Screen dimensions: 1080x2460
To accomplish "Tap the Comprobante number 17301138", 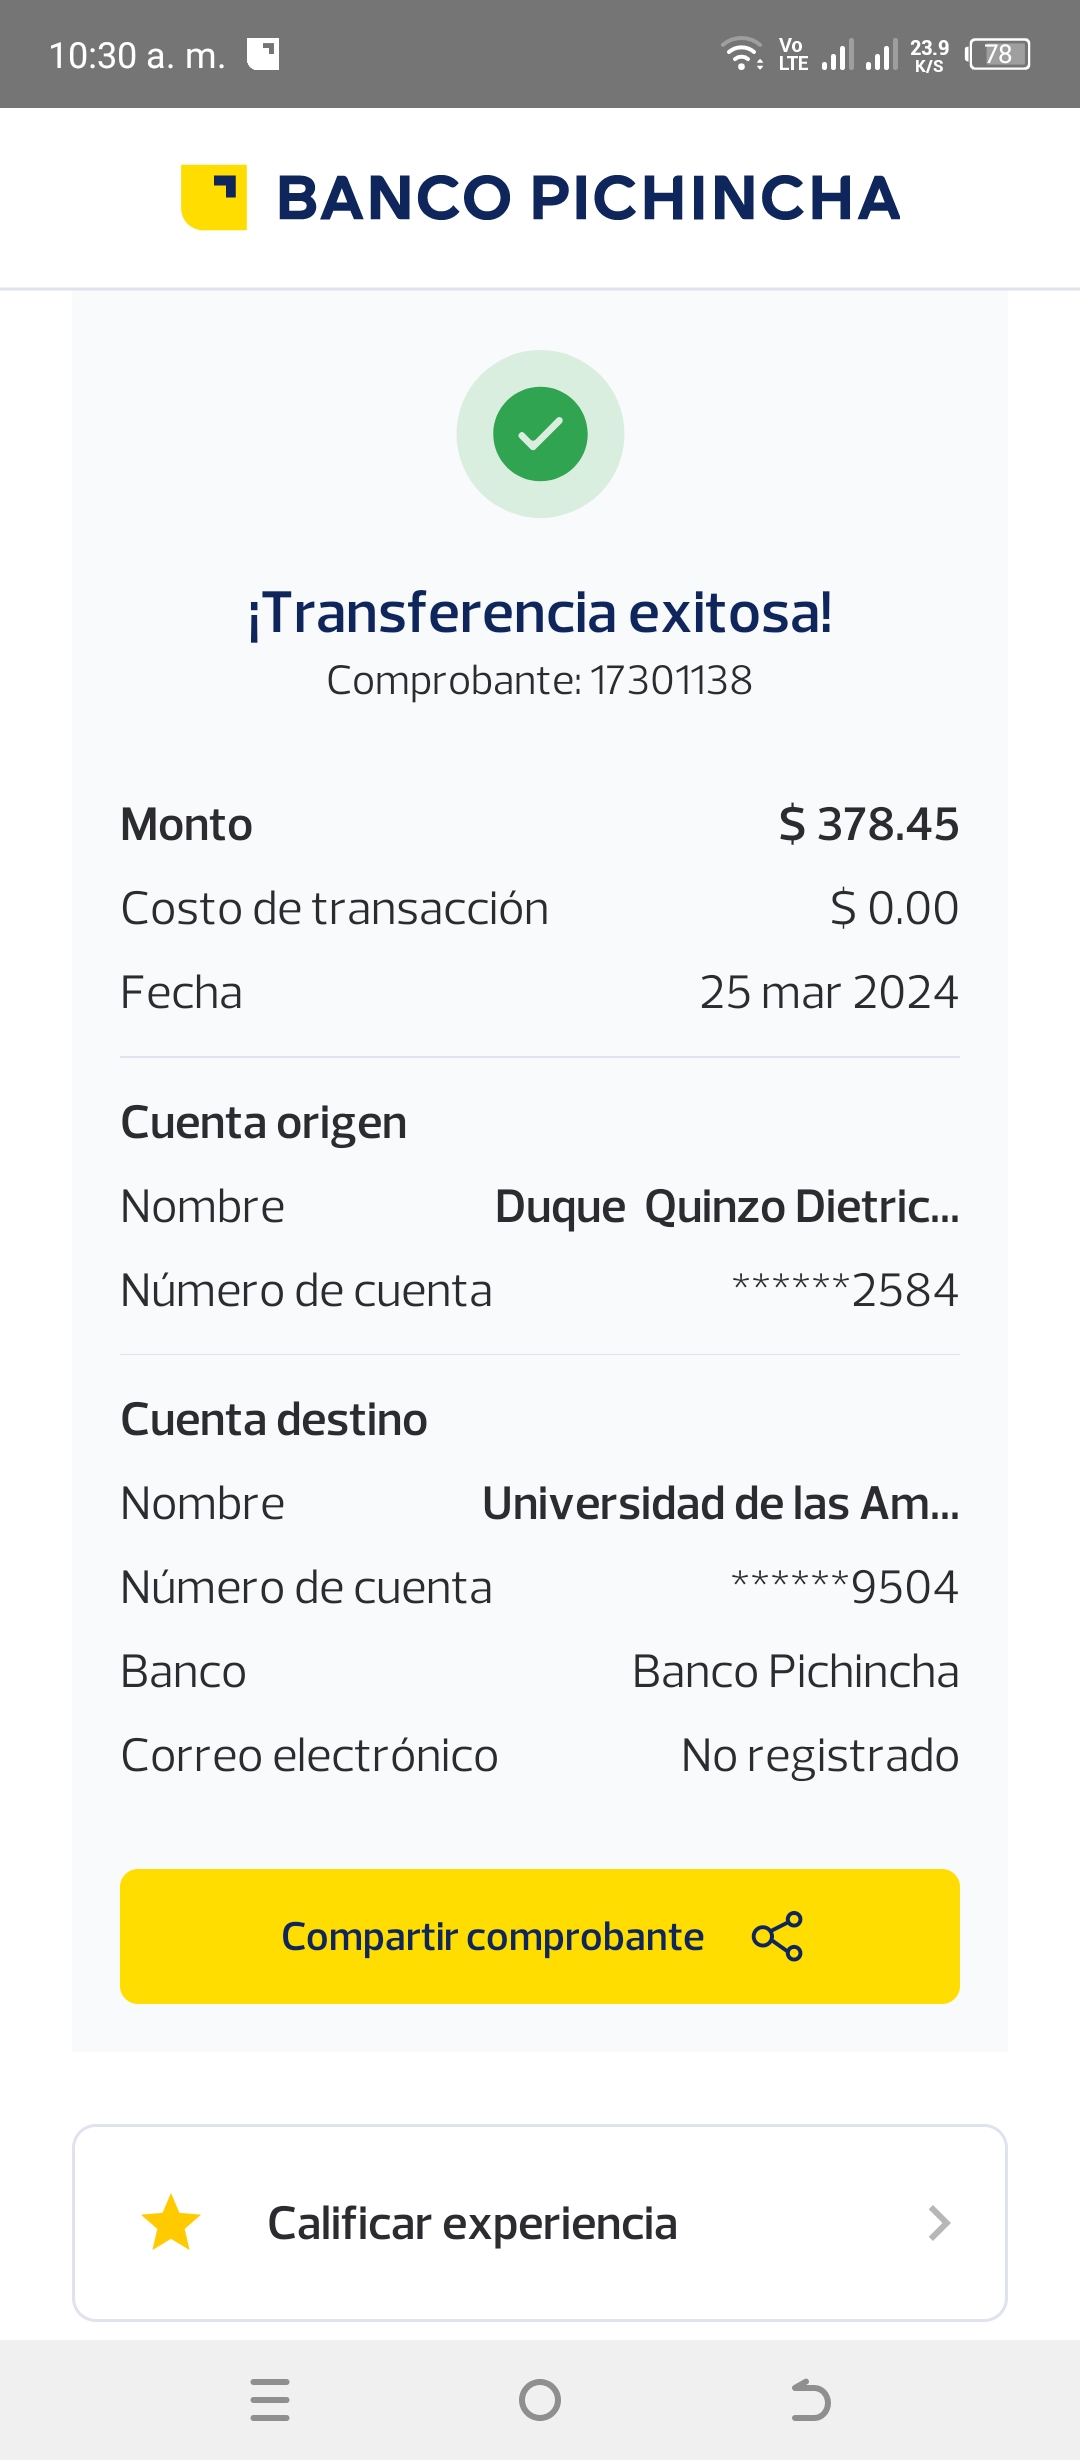I will tap(670, 681).
